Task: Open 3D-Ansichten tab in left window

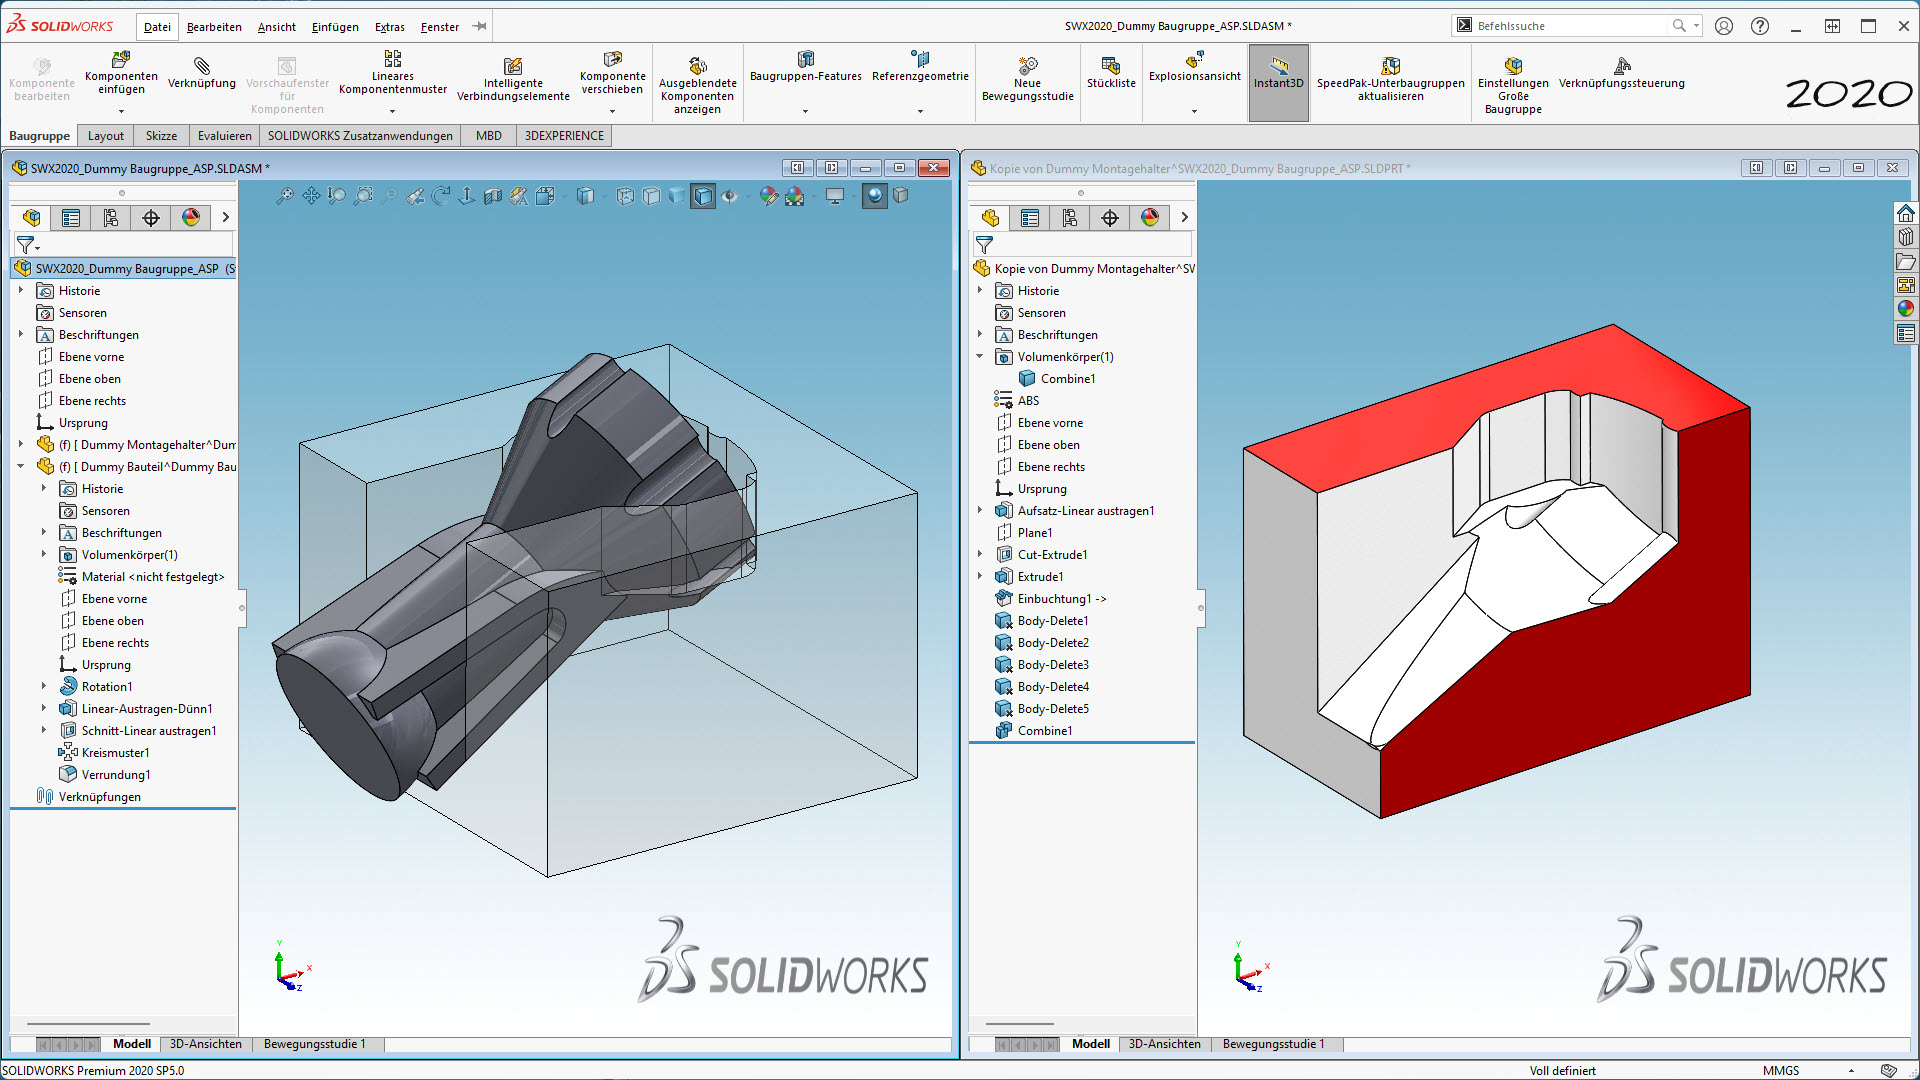Action: 206,1044
